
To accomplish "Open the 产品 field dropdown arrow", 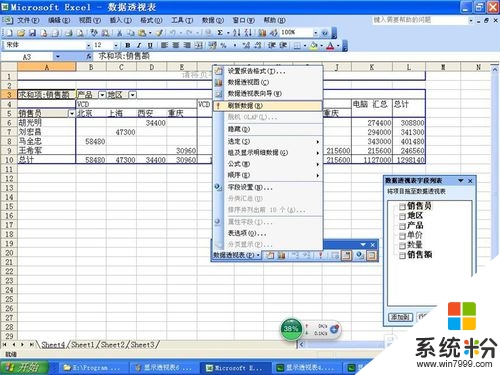I will (x=102, y=95).
